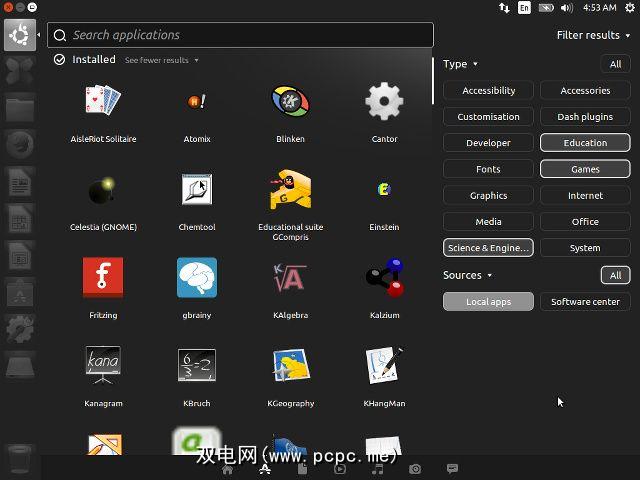Launch Chemtool from installed apps
This screenshot has height=480, width=640.
(197, 201)
